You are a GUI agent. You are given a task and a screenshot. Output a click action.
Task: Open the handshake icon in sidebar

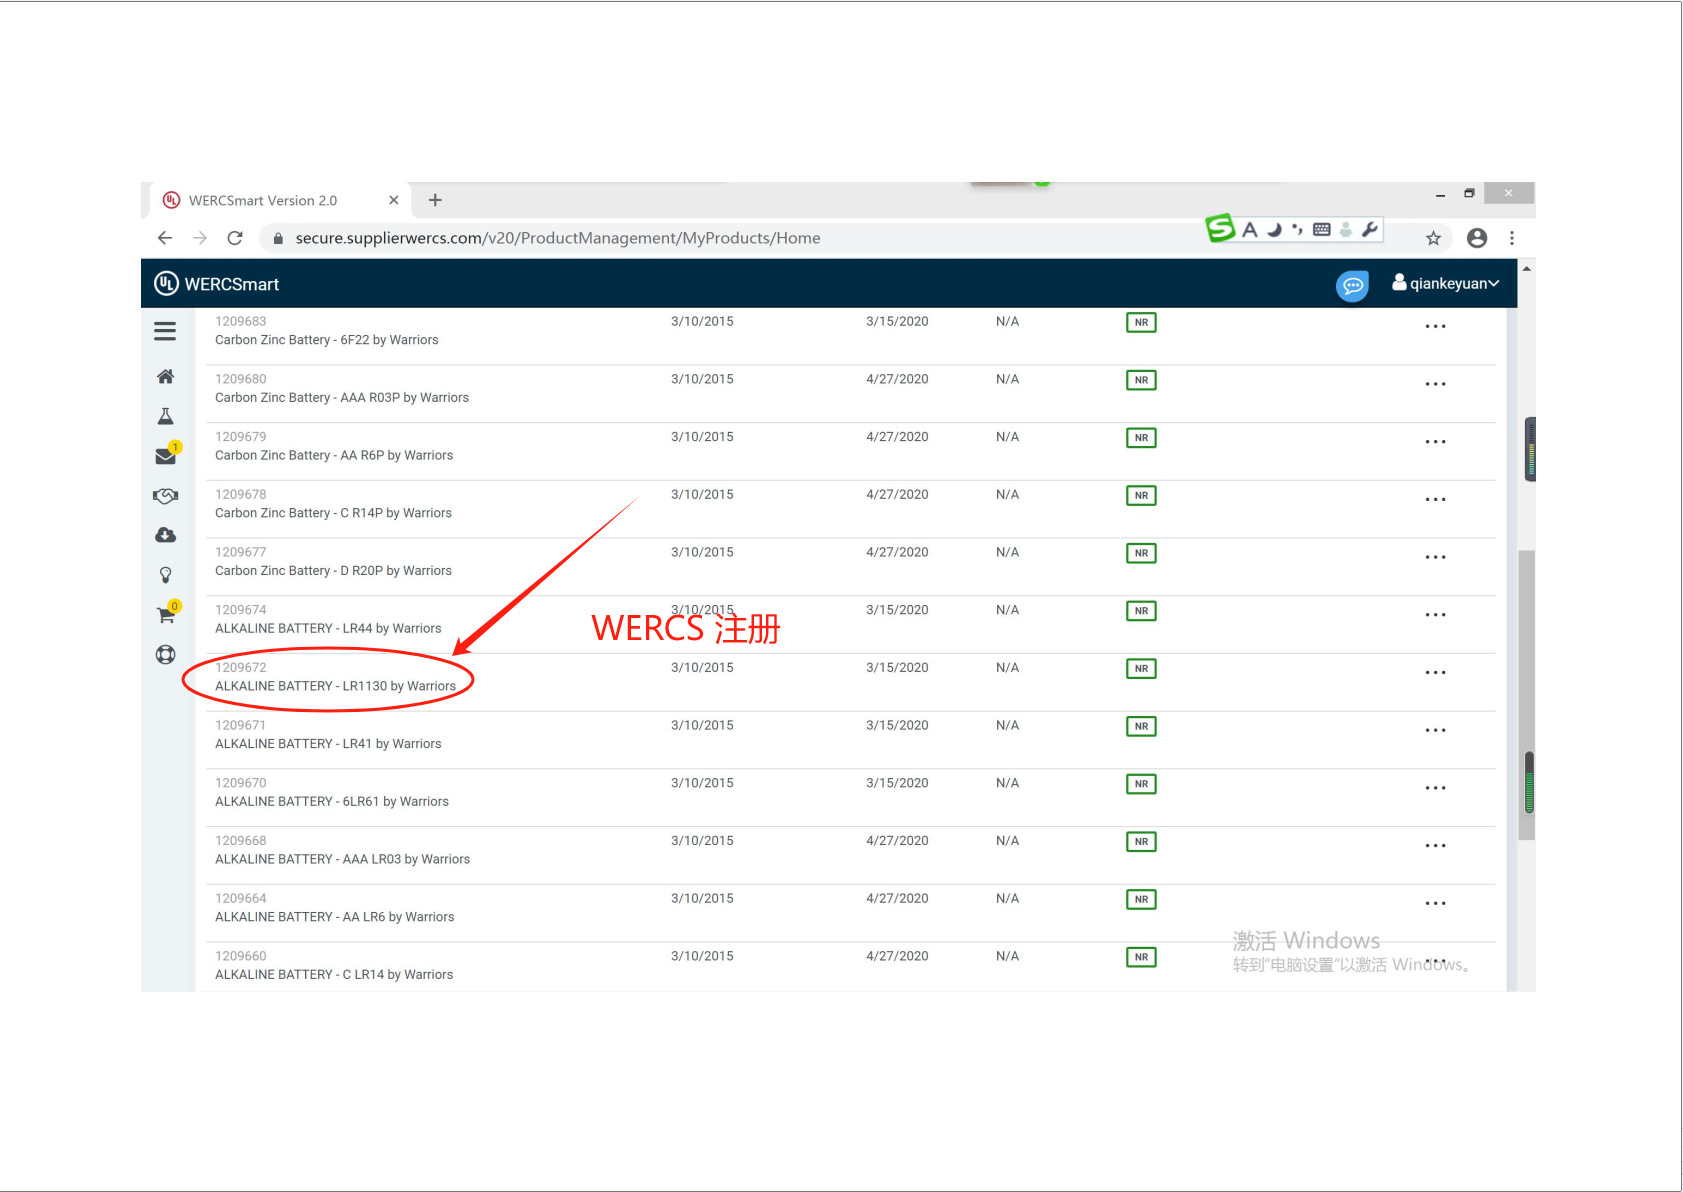click(166, 495)
